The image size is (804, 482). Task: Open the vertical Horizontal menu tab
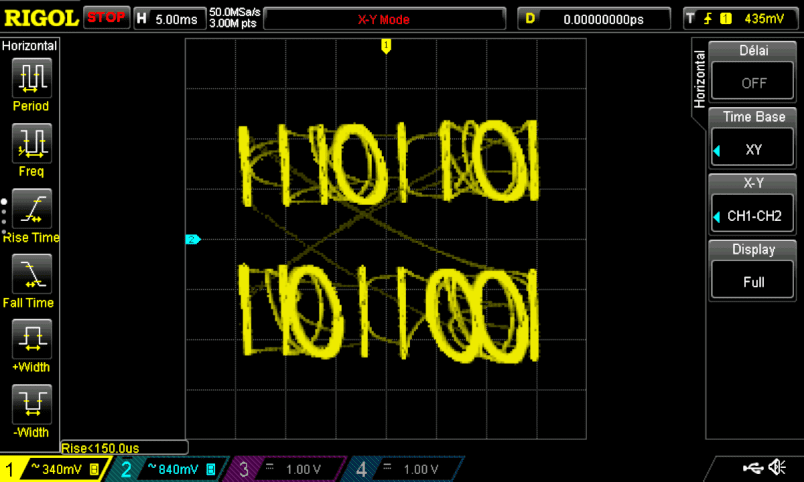(699, 79)
